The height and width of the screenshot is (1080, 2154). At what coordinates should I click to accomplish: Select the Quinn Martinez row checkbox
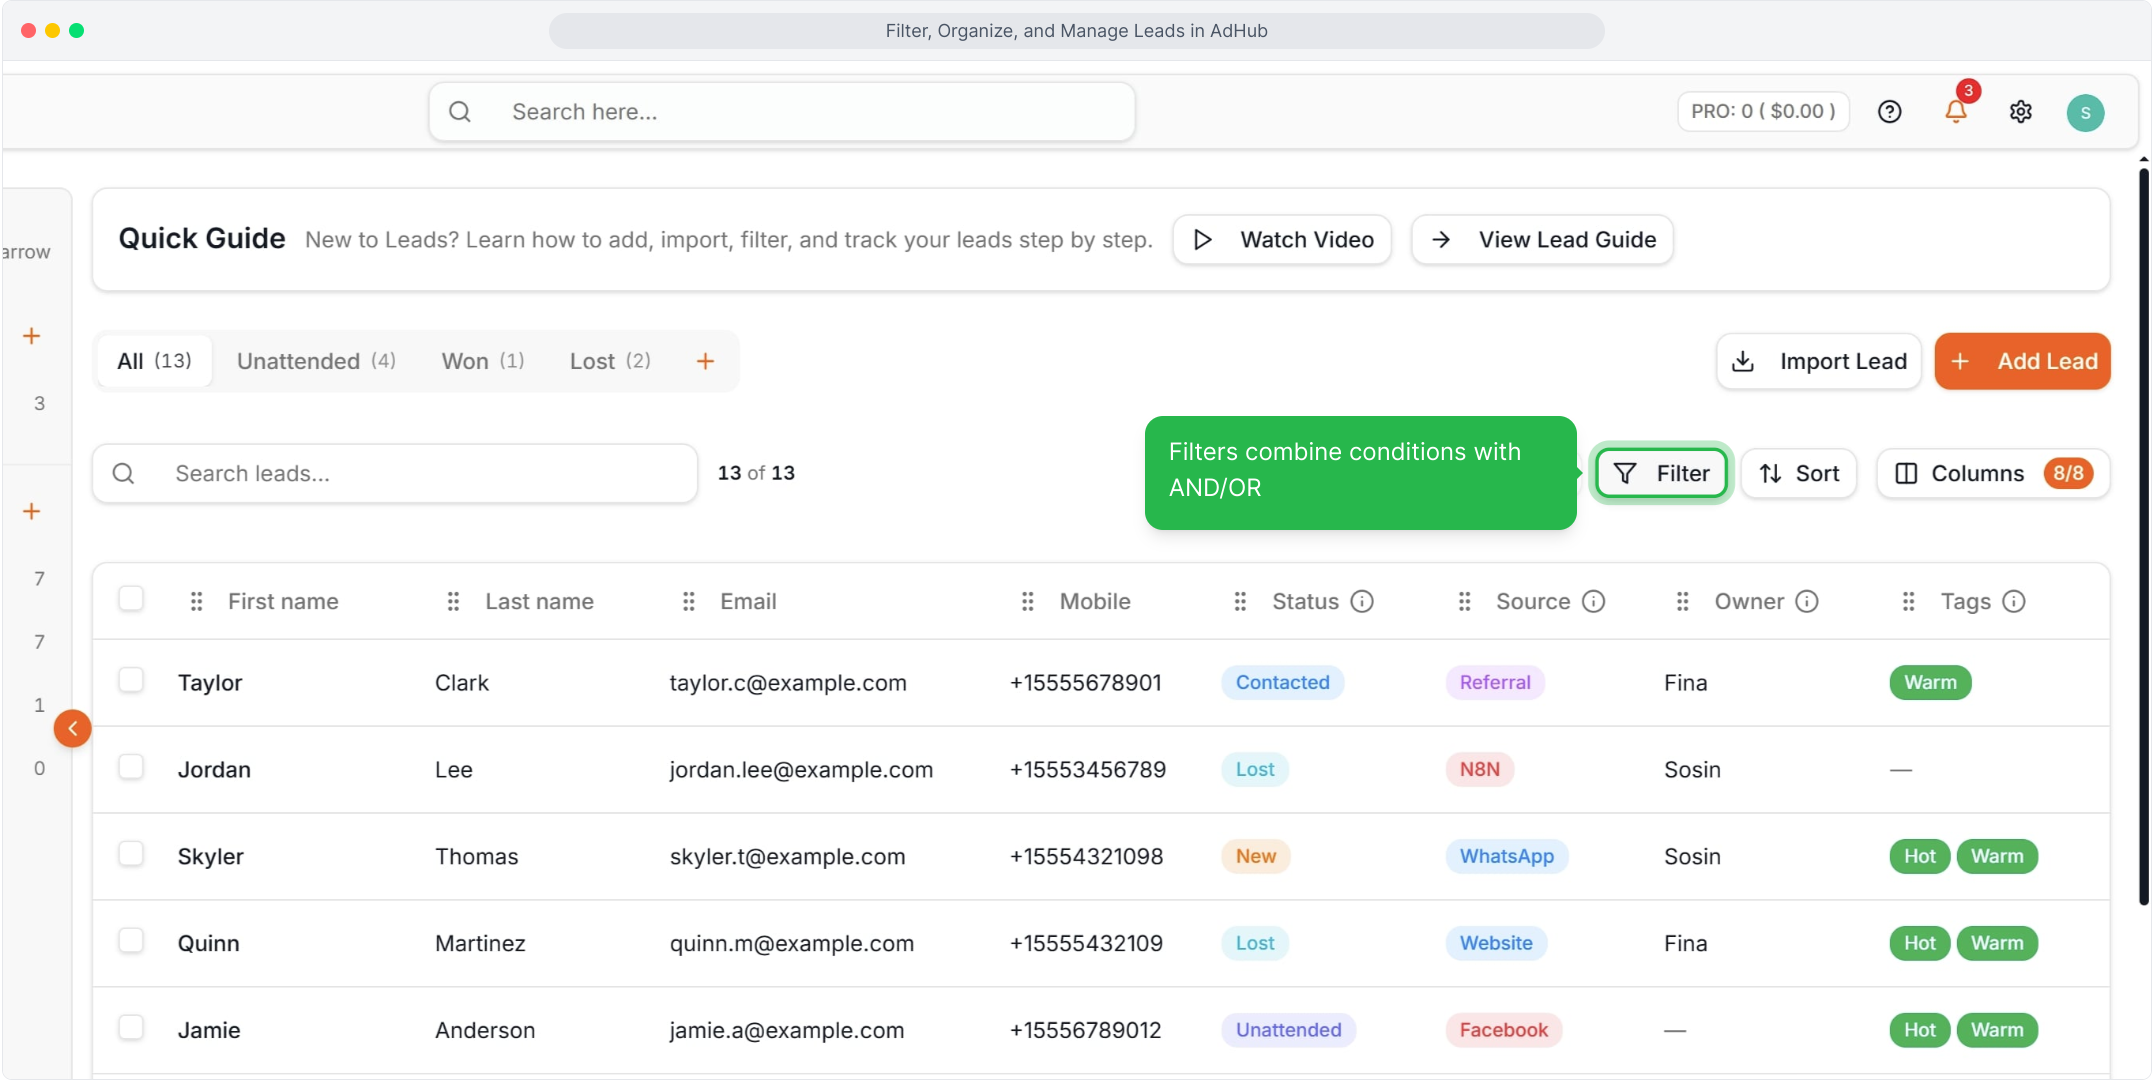[131, 941]
